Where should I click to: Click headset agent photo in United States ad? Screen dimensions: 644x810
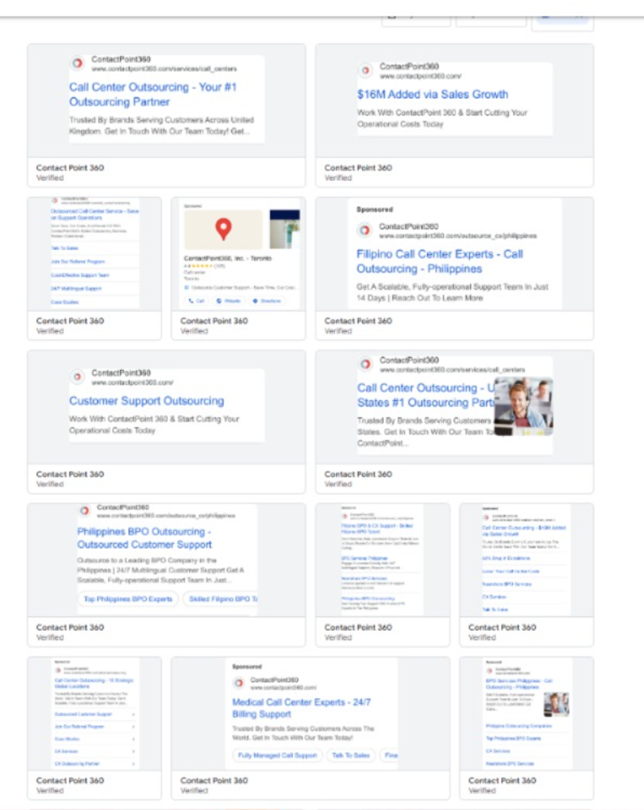coord(523,406)
